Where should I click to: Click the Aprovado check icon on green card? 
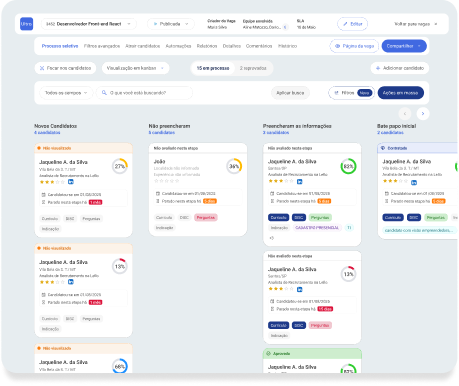(x=268, y=353)
